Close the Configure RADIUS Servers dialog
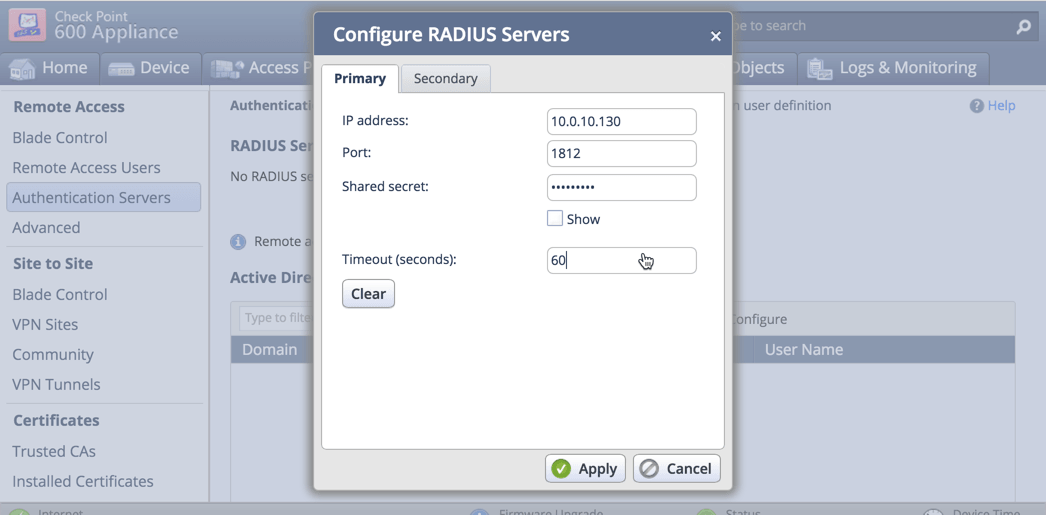 coord(716,36)
